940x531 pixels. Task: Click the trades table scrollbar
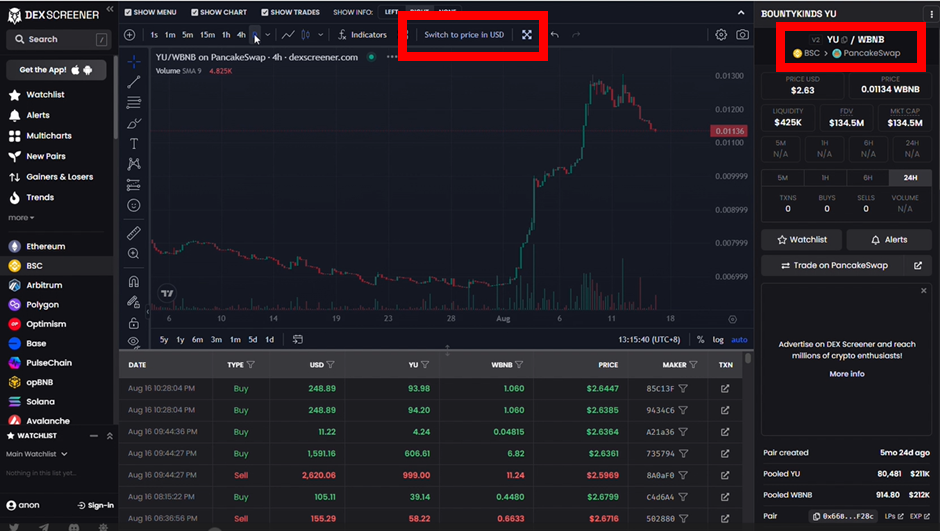coord(748,358)
